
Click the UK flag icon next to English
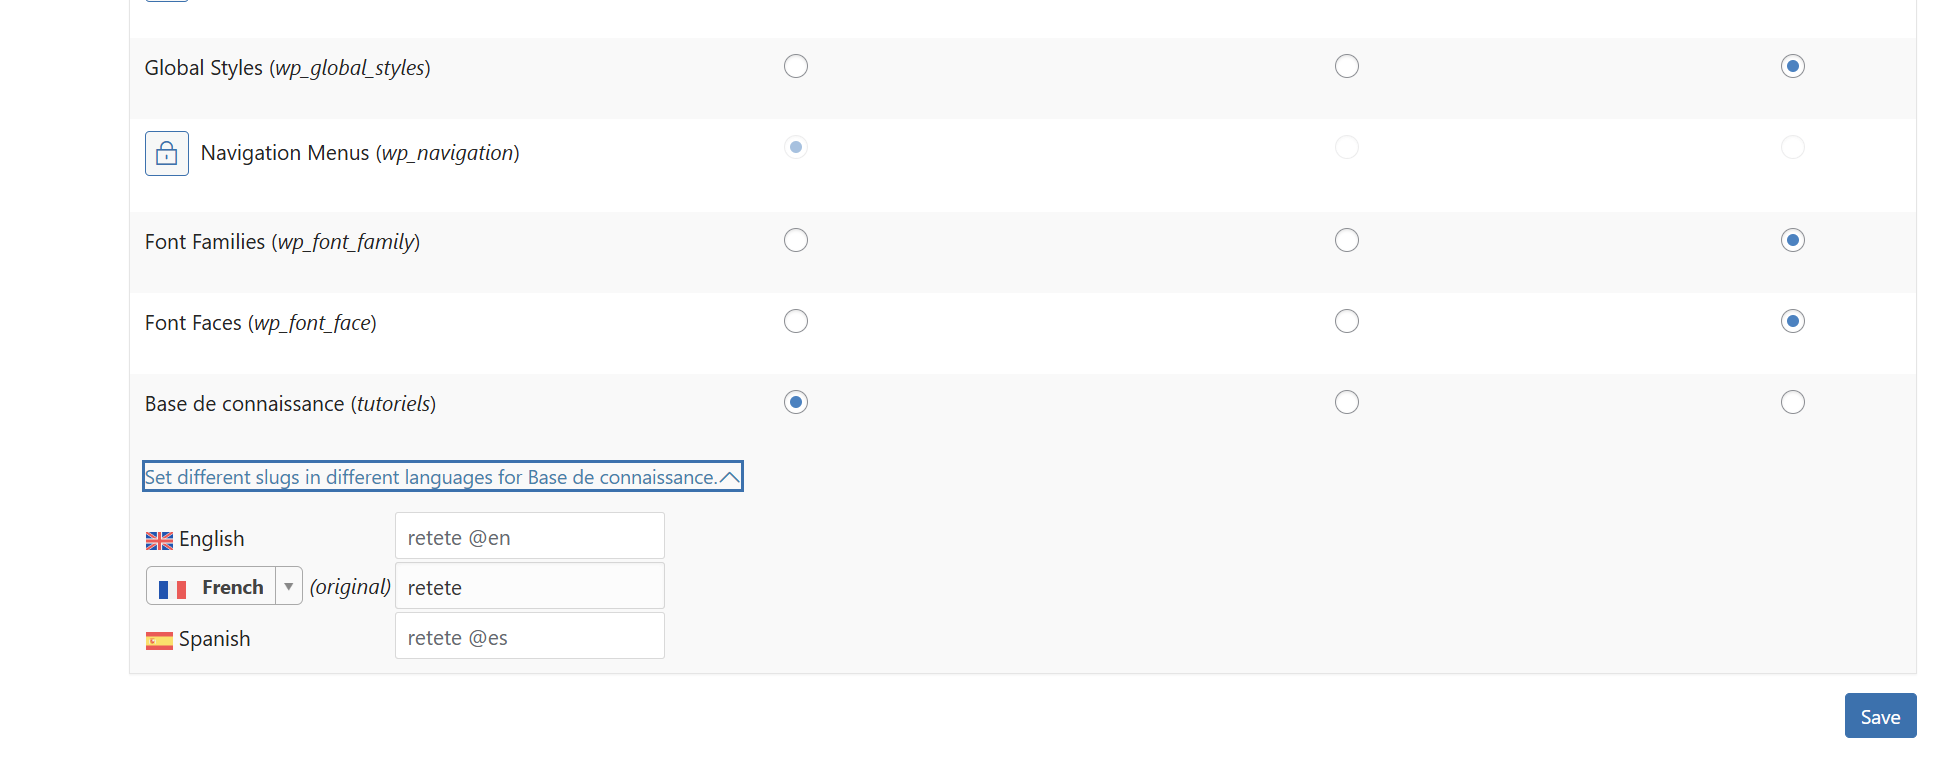click(x=159, y=540)
